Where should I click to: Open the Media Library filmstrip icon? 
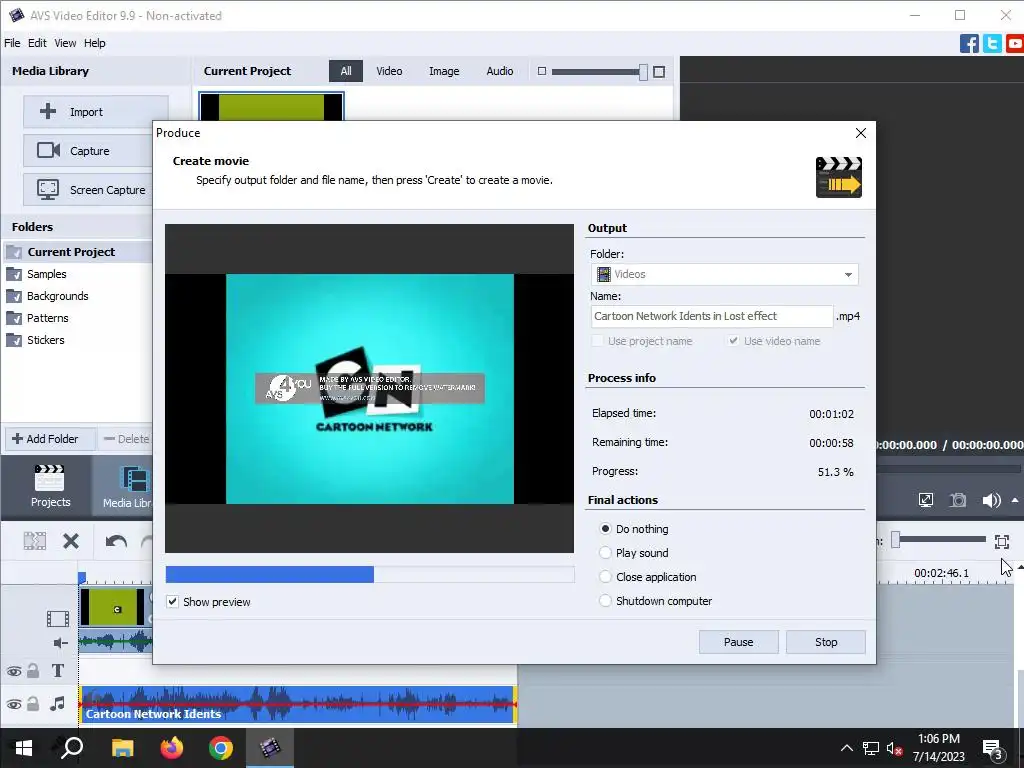(x=135, y=479)
